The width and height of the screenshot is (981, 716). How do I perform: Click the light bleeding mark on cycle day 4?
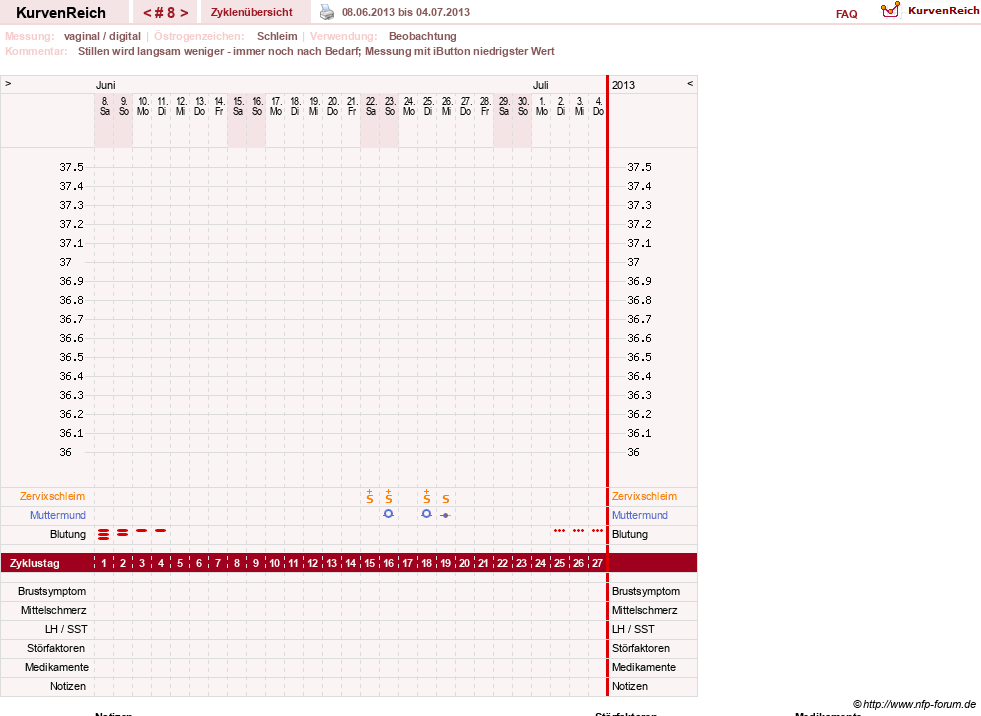(x=161, y=531)
